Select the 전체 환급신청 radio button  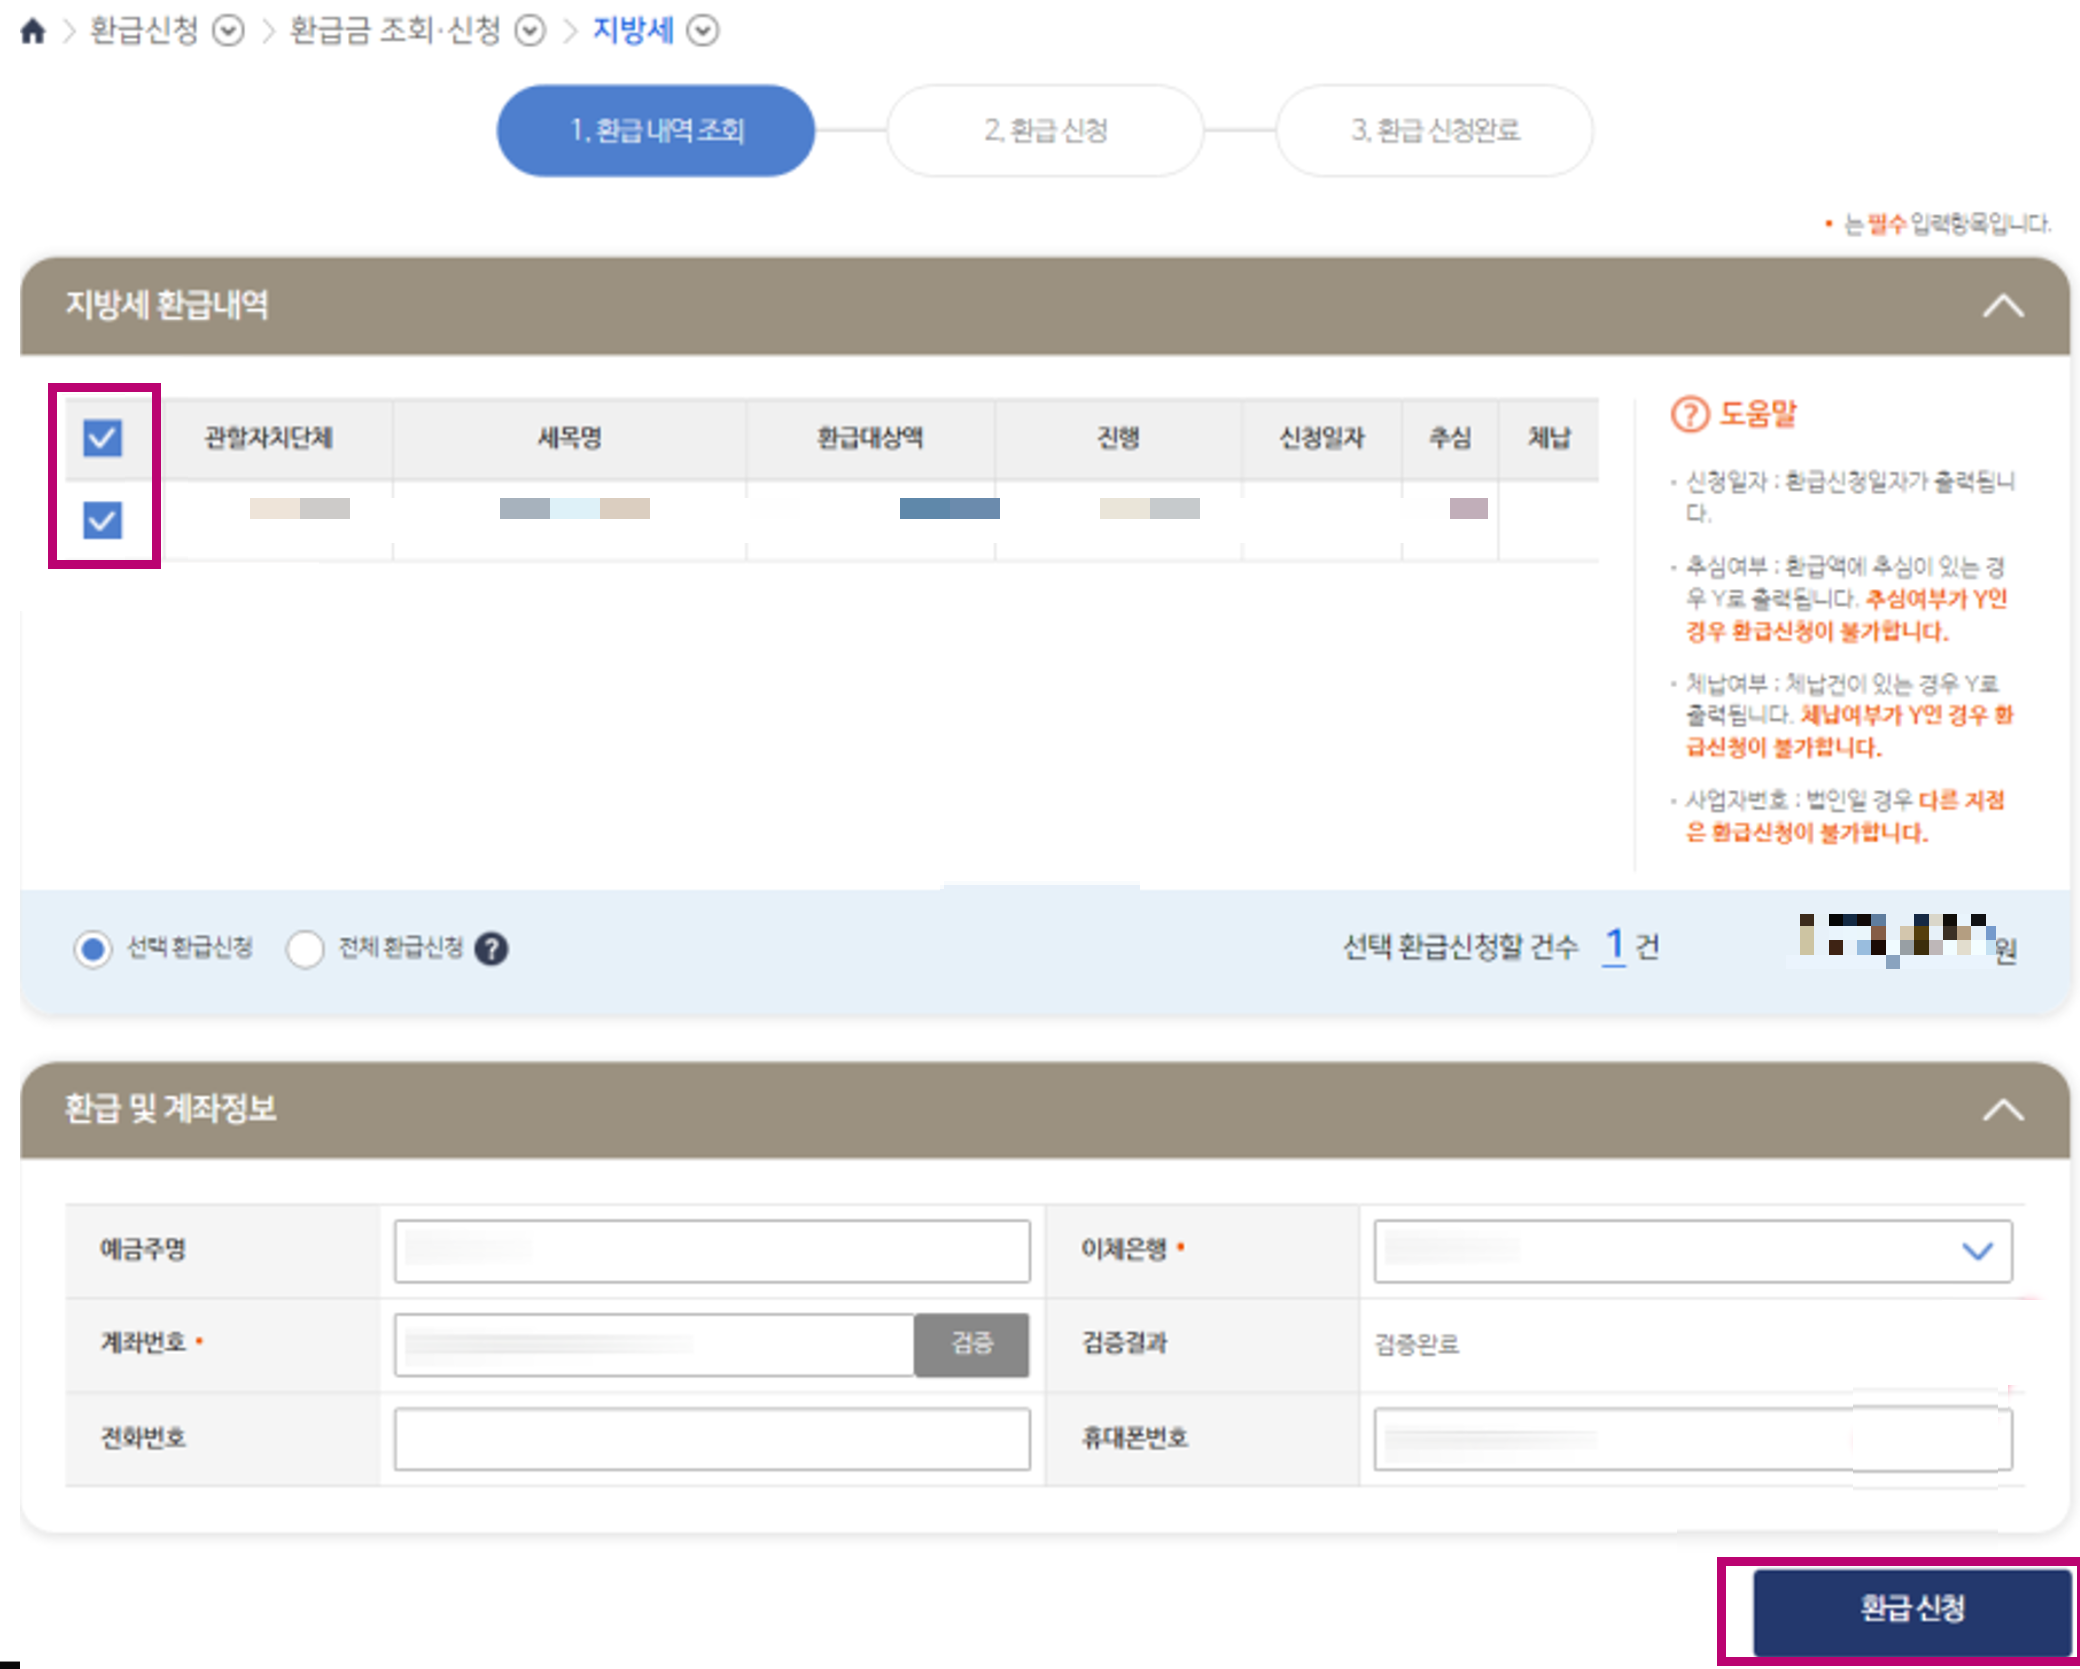[x=305, y=948]
